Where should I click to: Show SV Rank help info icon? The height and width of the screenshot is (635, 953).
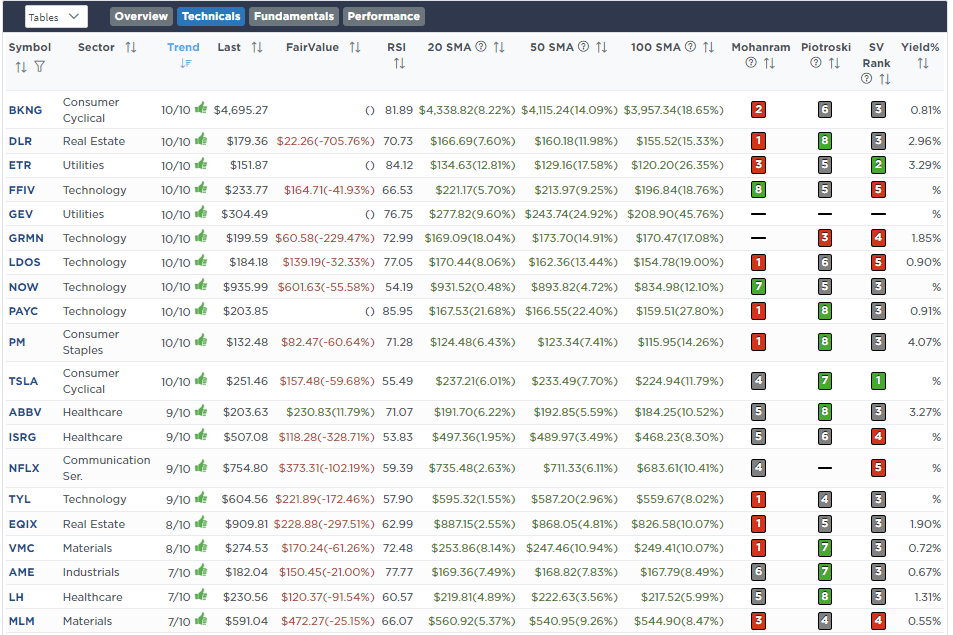867,78
